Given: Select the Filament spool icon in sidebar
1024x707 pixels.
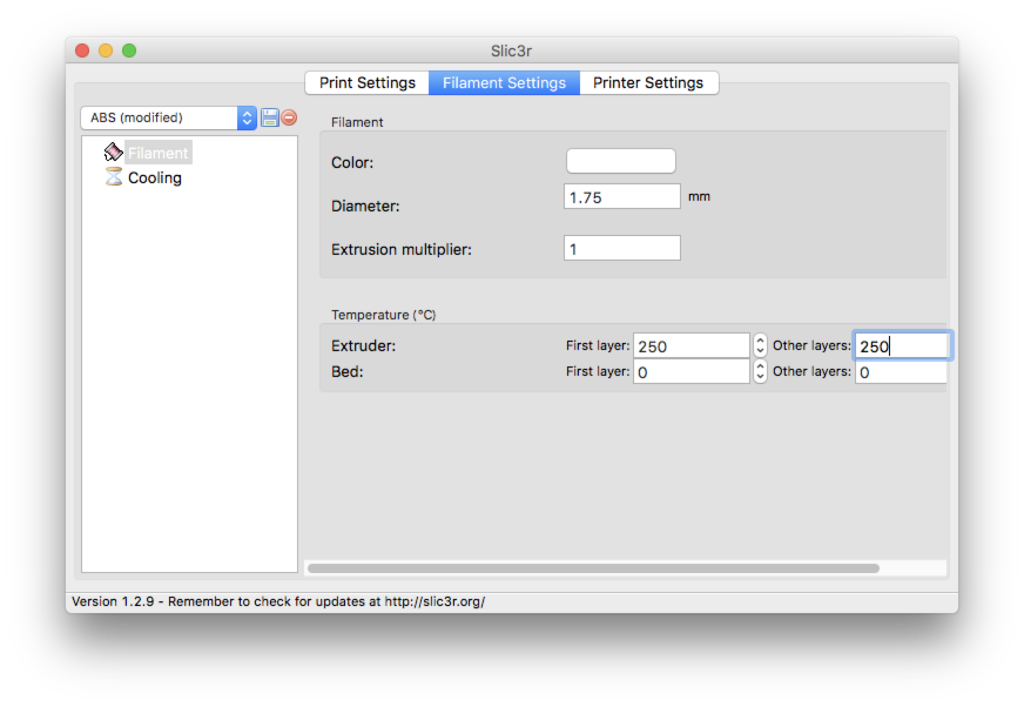Looking at the screenshot, I should pos(113,152).
